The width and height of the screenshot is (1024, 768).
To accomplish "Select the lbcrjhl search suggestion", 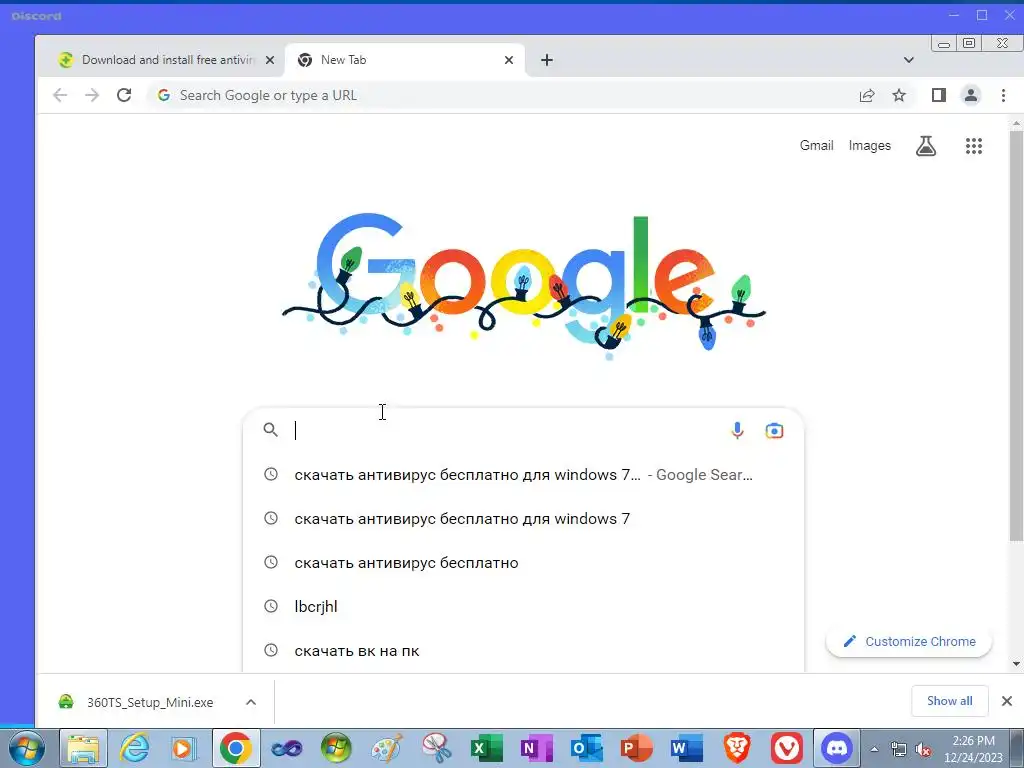I will (522, 606).
